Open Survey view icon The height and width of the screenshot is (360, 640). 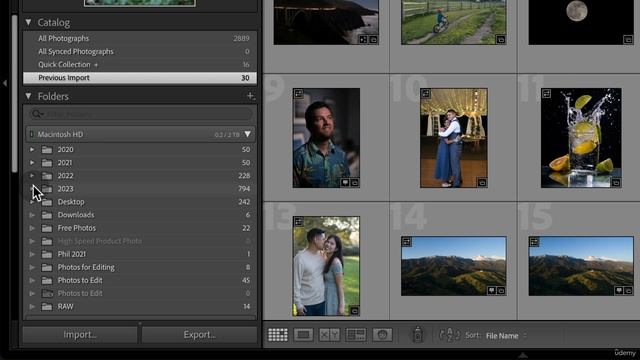coord(356,335)
